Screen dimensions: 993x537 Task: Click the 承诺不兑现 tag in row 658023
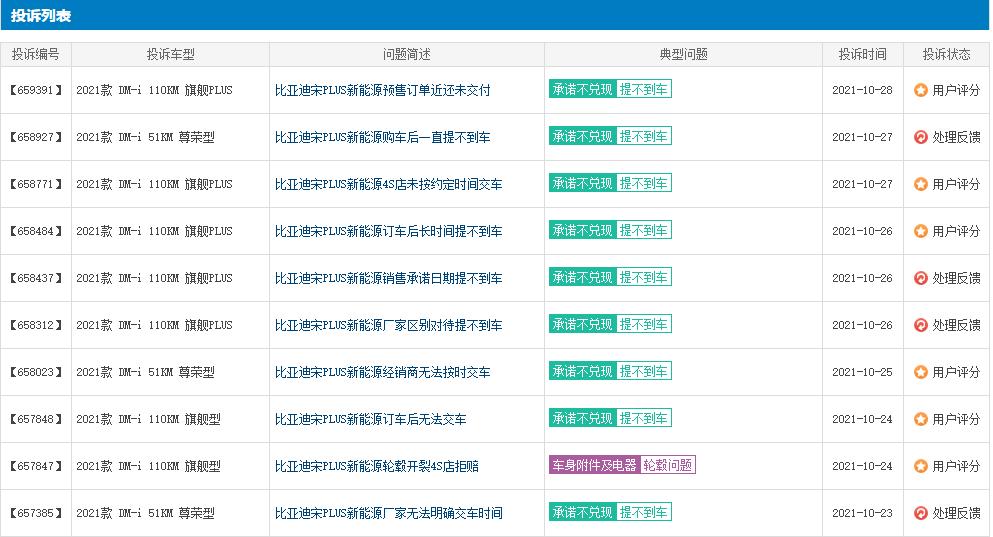tap(582, 371)
